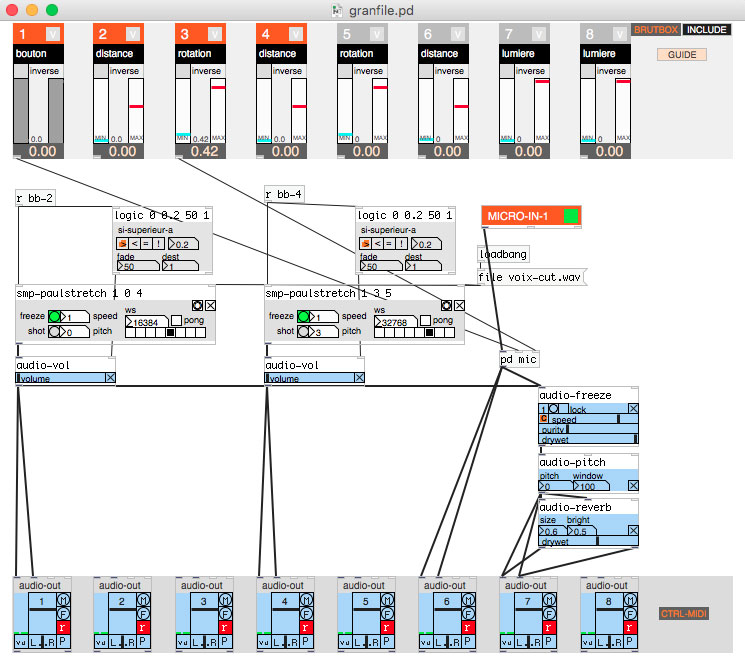Click the red r record button on audio-out 3
This screenshot has height=668, width=745.
[224, 628]
